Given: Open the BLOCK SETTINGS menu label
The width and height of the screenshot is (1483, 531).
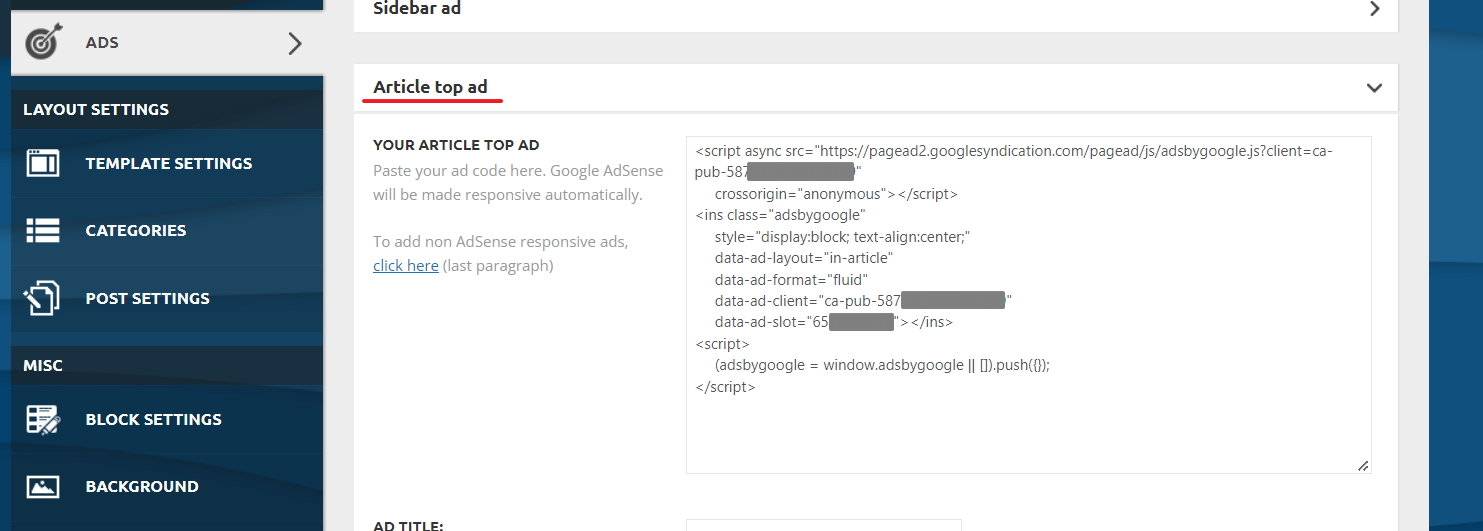Looking at the screenshot, I should pyautogui.click(x=154, y=419).
